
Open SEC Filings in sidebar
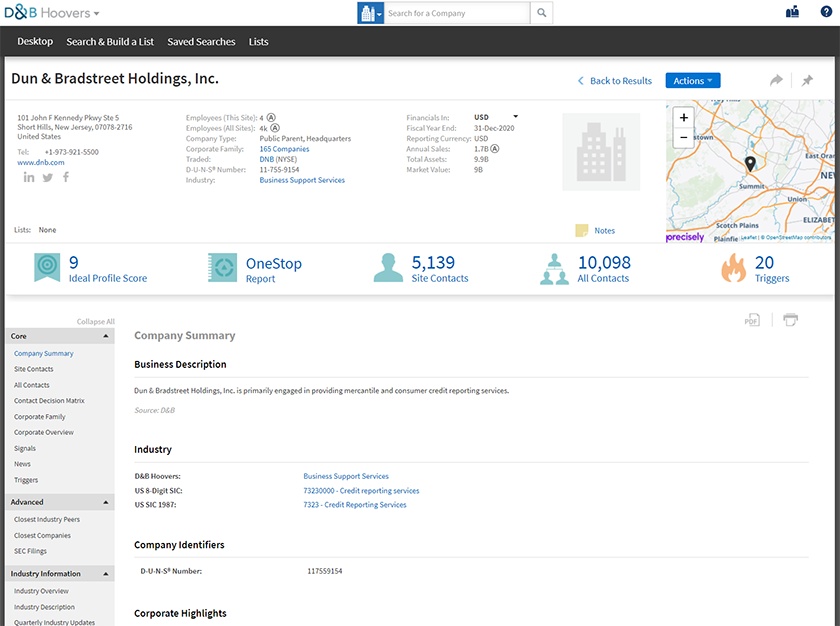(30, 551)
